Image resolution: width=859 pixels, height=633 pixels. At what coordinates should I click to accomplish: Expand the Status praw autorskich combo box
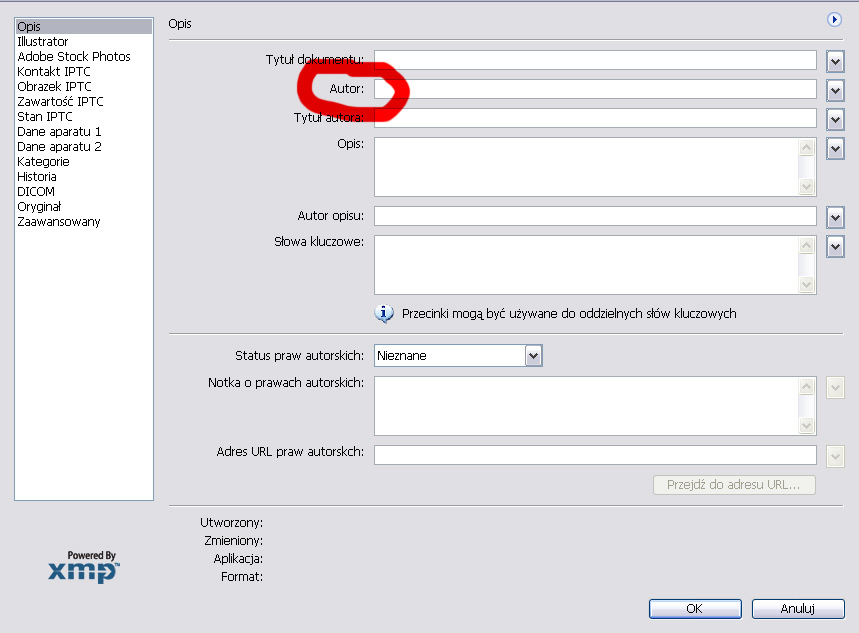[x=533, y=355]
